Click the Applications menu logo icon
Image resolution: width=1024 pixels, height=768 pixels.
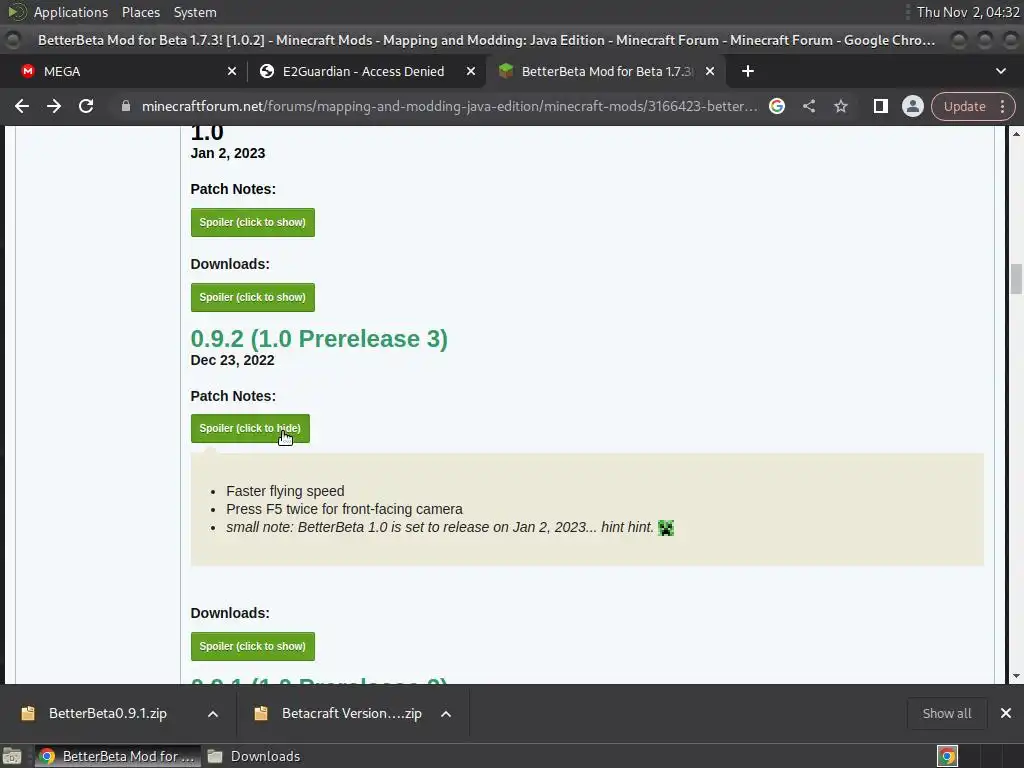coord(17,12)
